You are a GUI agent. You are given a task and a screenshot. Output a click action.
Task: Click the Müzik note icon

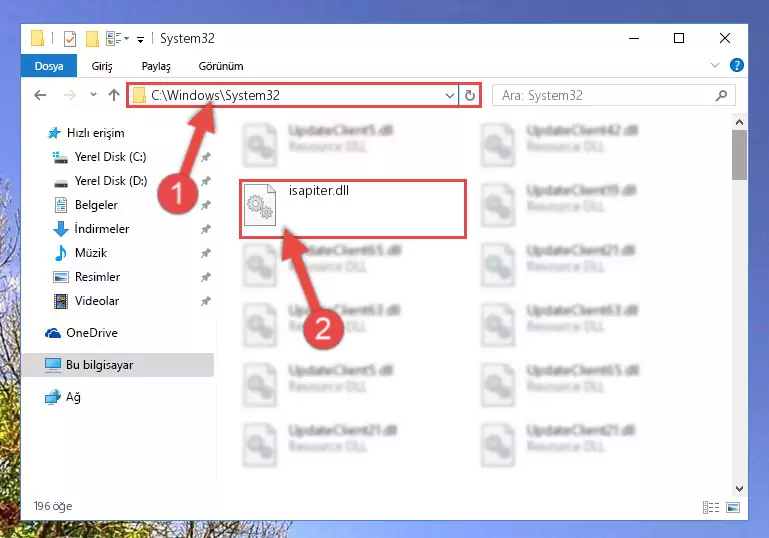click(x=61, y=253)
